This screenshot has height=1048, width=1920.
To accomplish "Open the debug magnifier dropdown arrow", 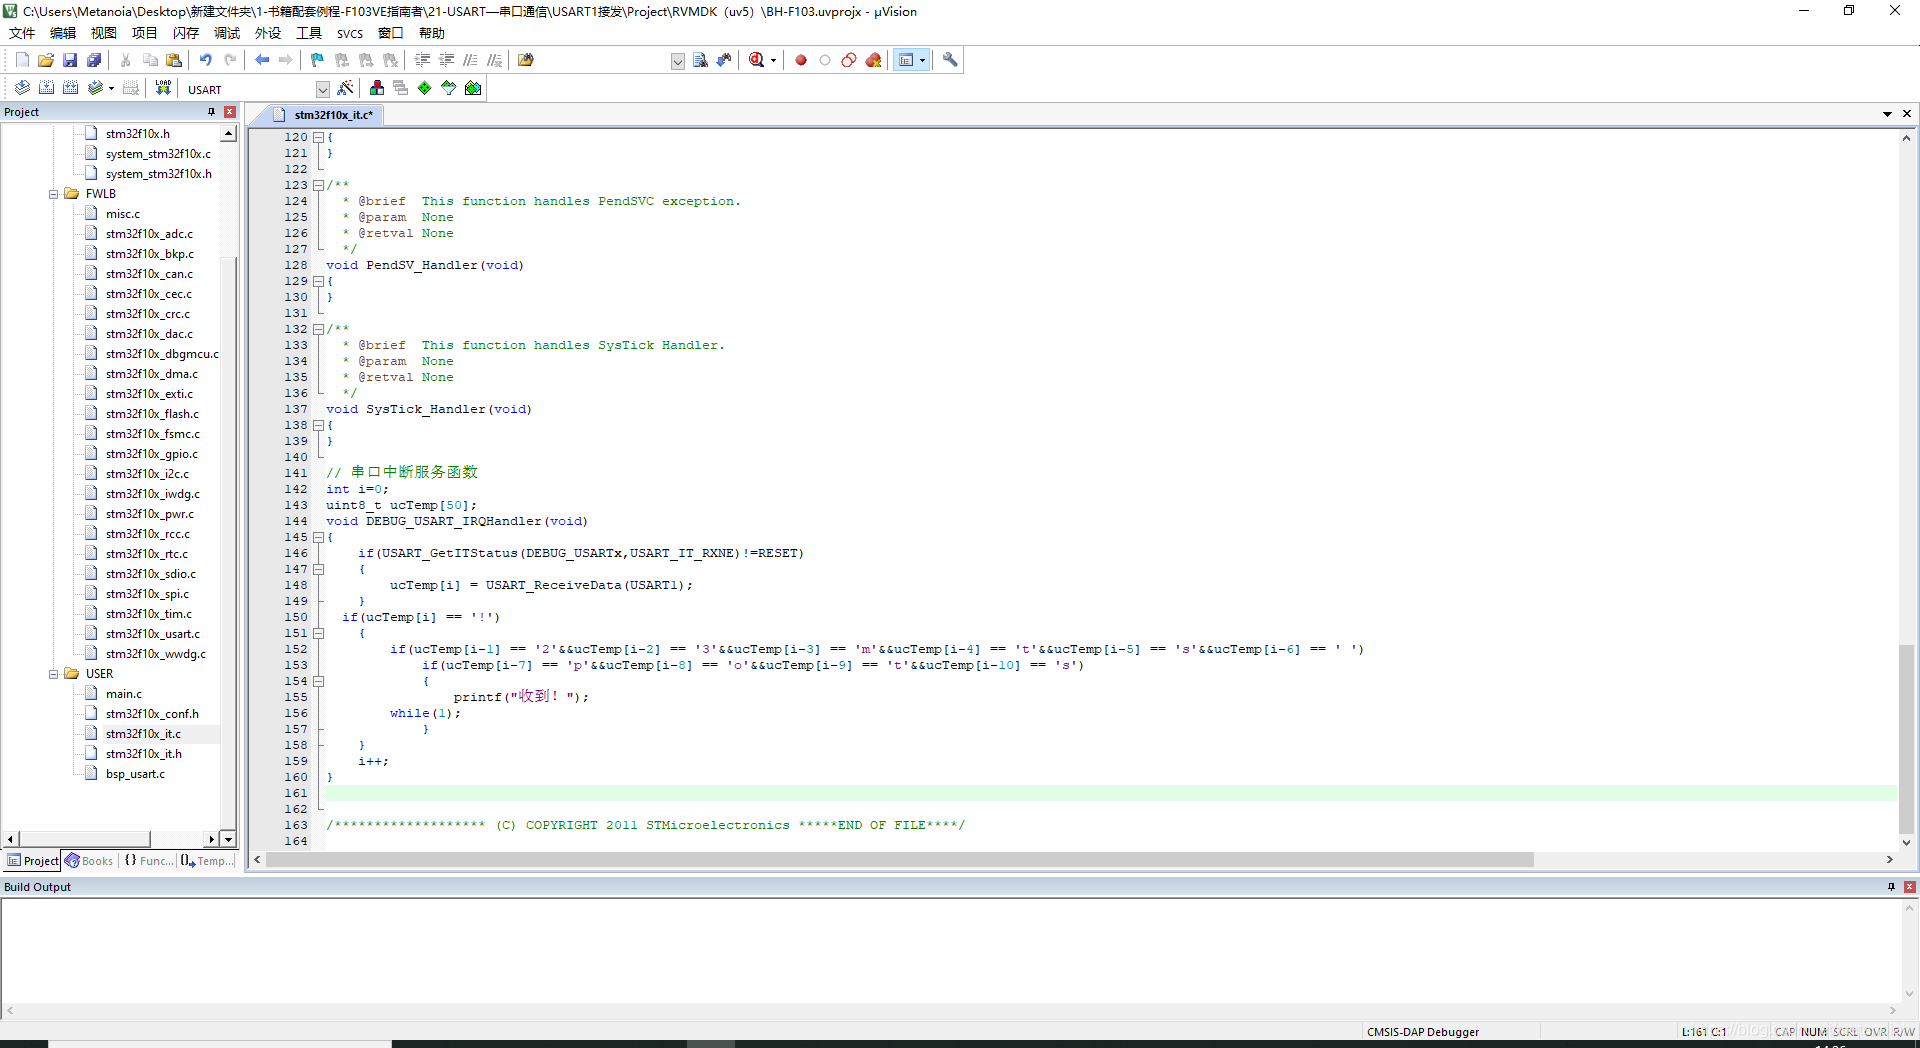I will [x=773, y=60].
